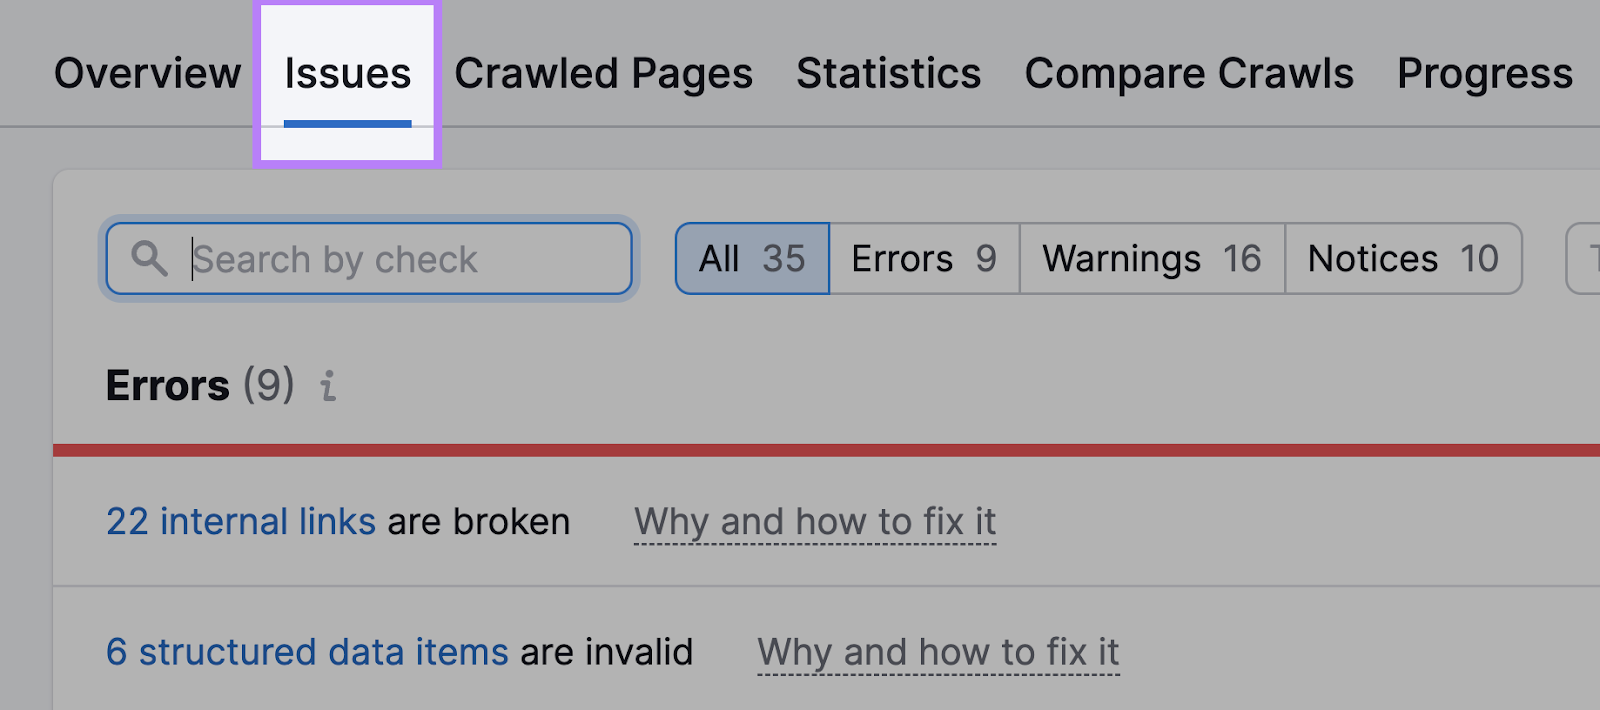Select the Crawled Pages tab

point(603,72)
